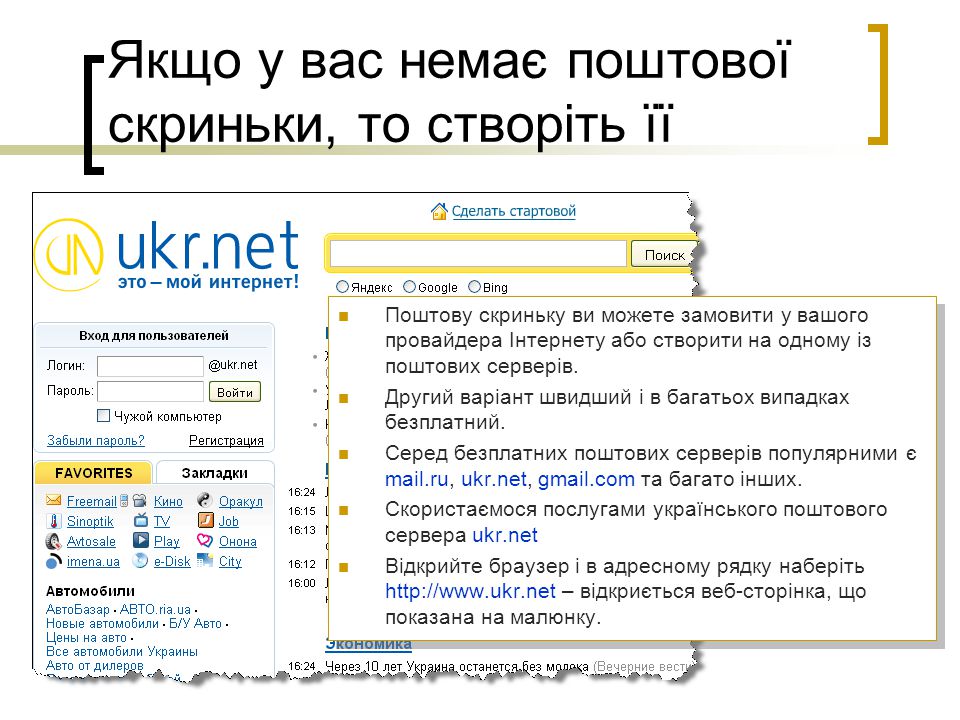Open the Sinoptik link
Viewport: 960px width, 720px height.
point(90,521)
